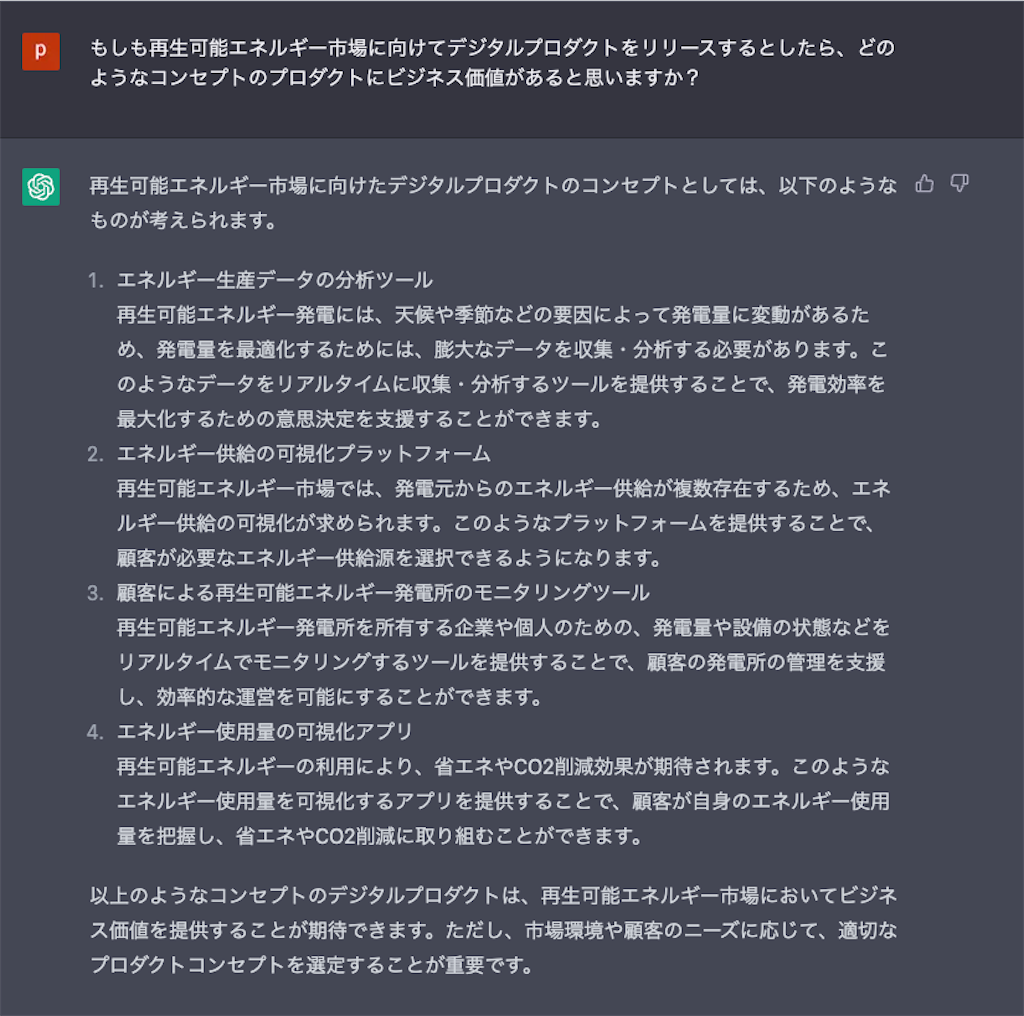Click list number 4 marker
This screenshot has width=1024, height=1016.
point(95,733)
